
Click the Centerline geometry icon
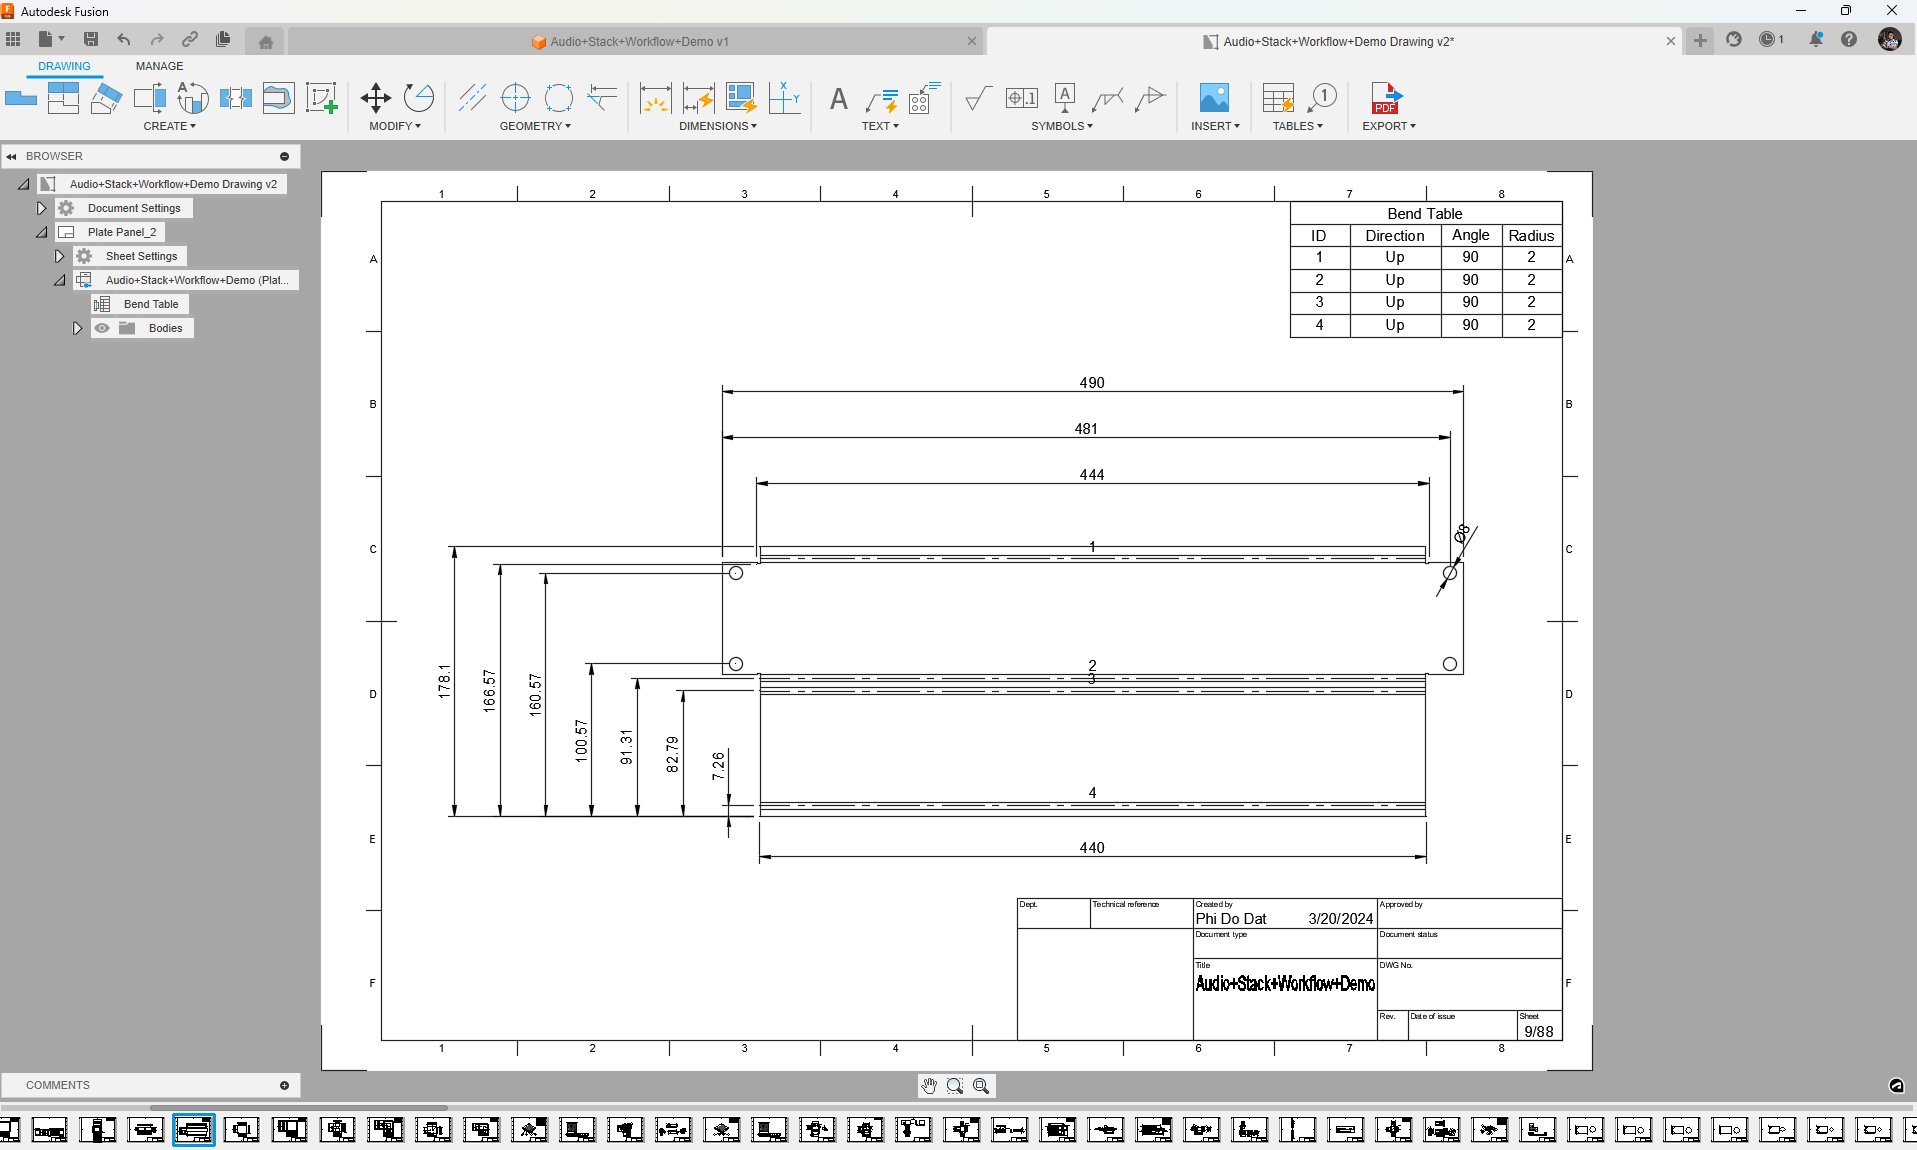[x=472, y=98]
